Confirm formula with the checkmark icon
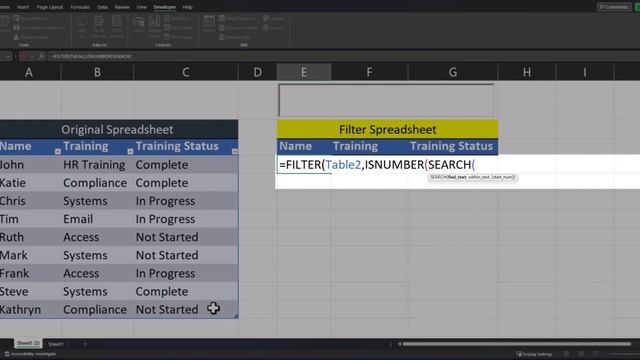This screenshot has height=360, width=640. pyautogui.click(x=33, y=56)
